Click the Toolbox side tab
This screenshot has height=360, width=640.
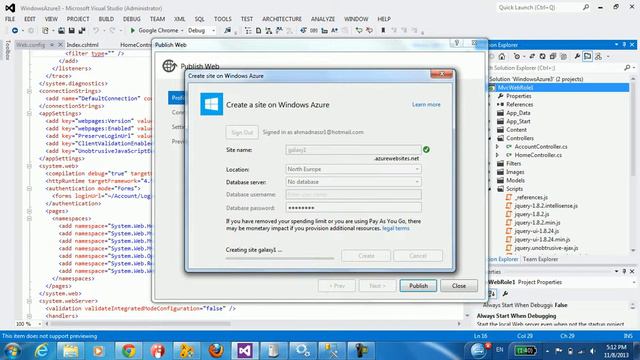pos(7,50)
